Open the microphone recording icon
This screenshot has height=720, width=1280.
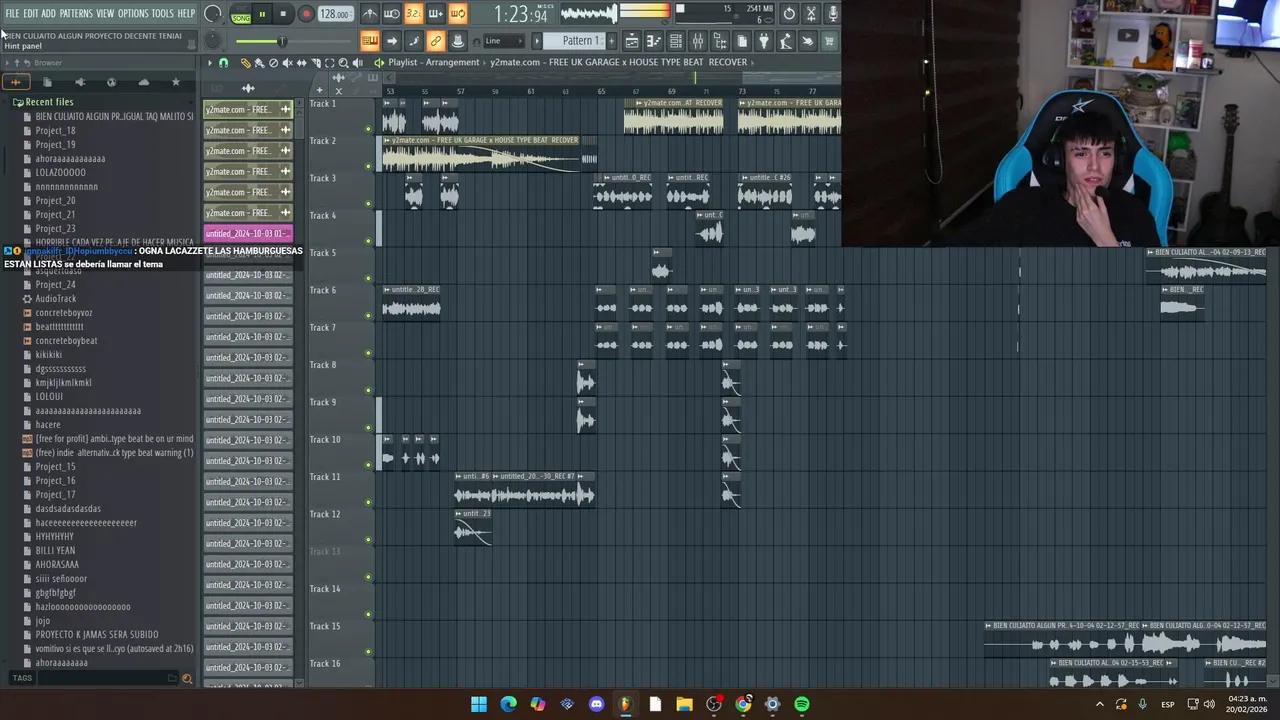[x=833, y=14]
